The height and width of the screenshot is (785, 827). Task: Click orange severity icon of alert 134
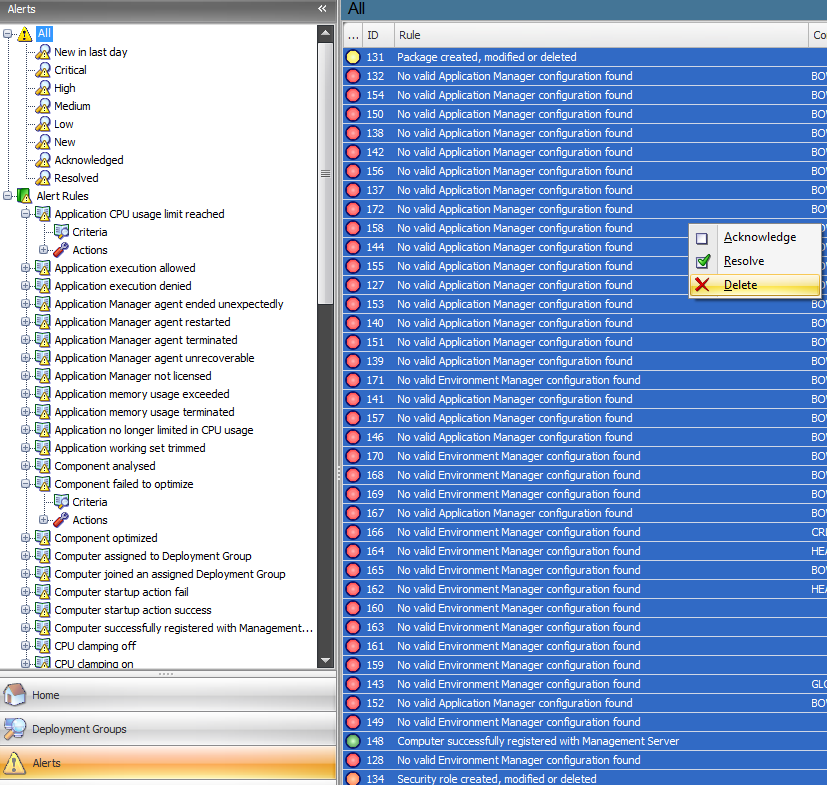[x=353, y=779]
